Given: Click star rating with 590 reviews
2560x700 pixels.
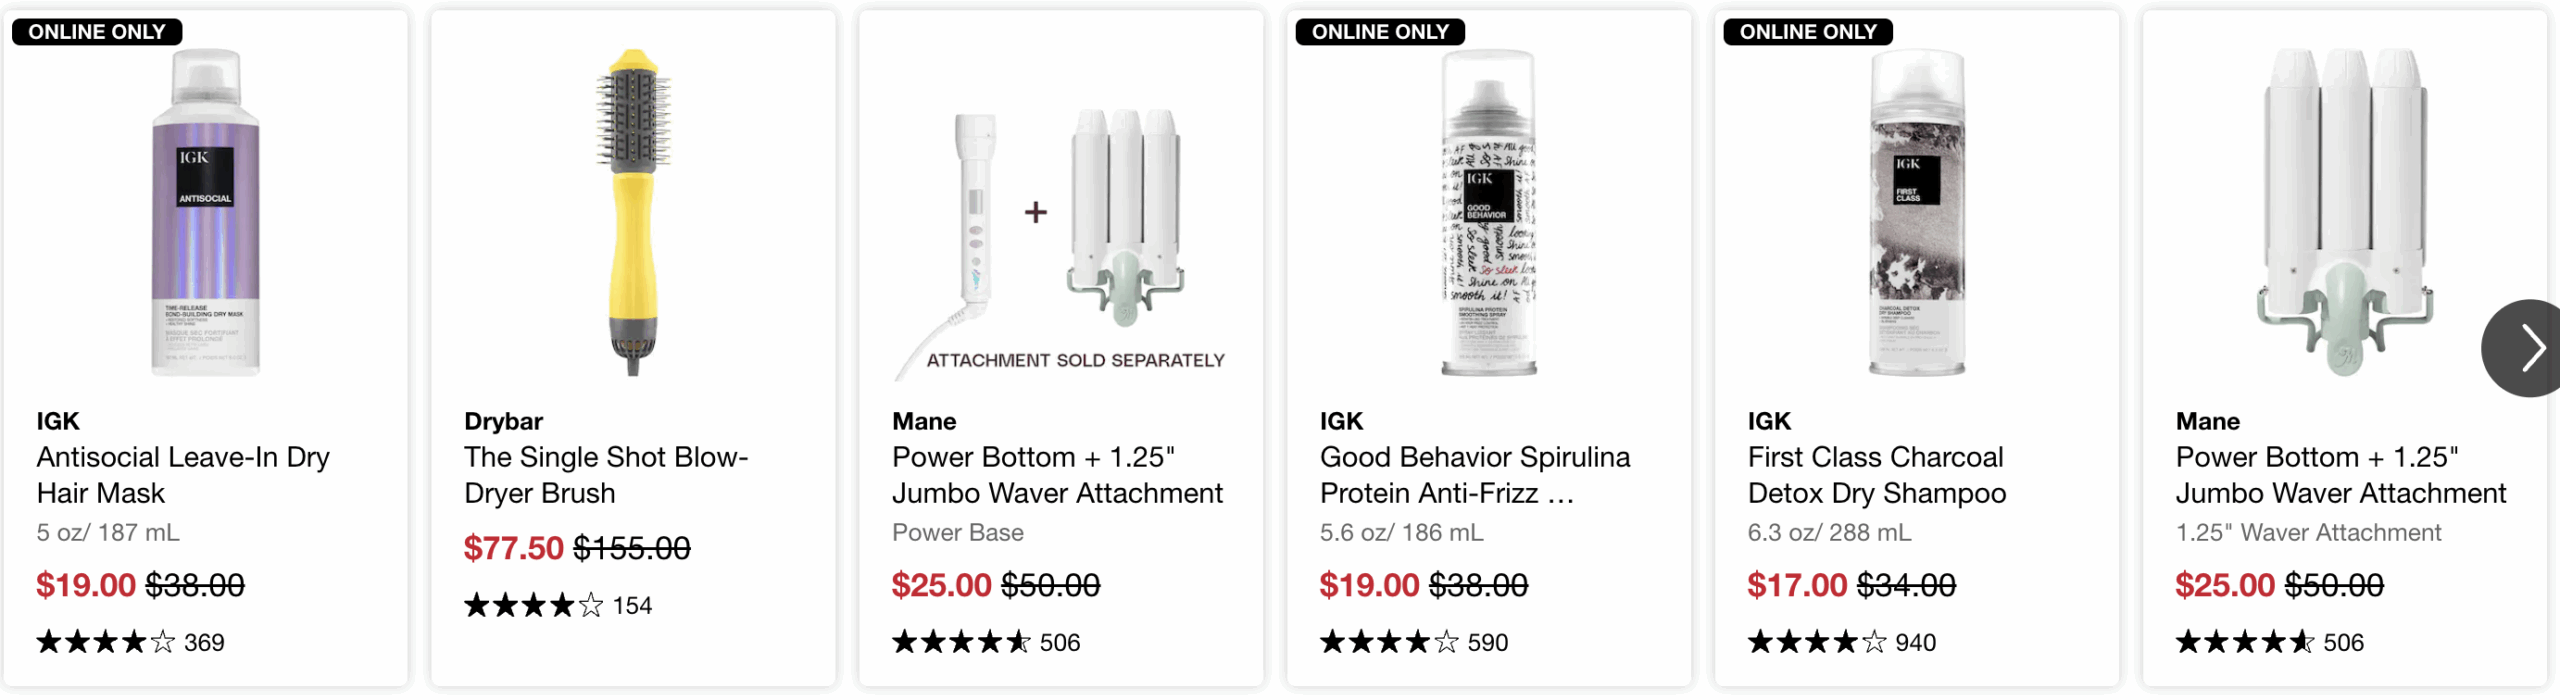Looking at the screenshot, I should [1414, 642].
